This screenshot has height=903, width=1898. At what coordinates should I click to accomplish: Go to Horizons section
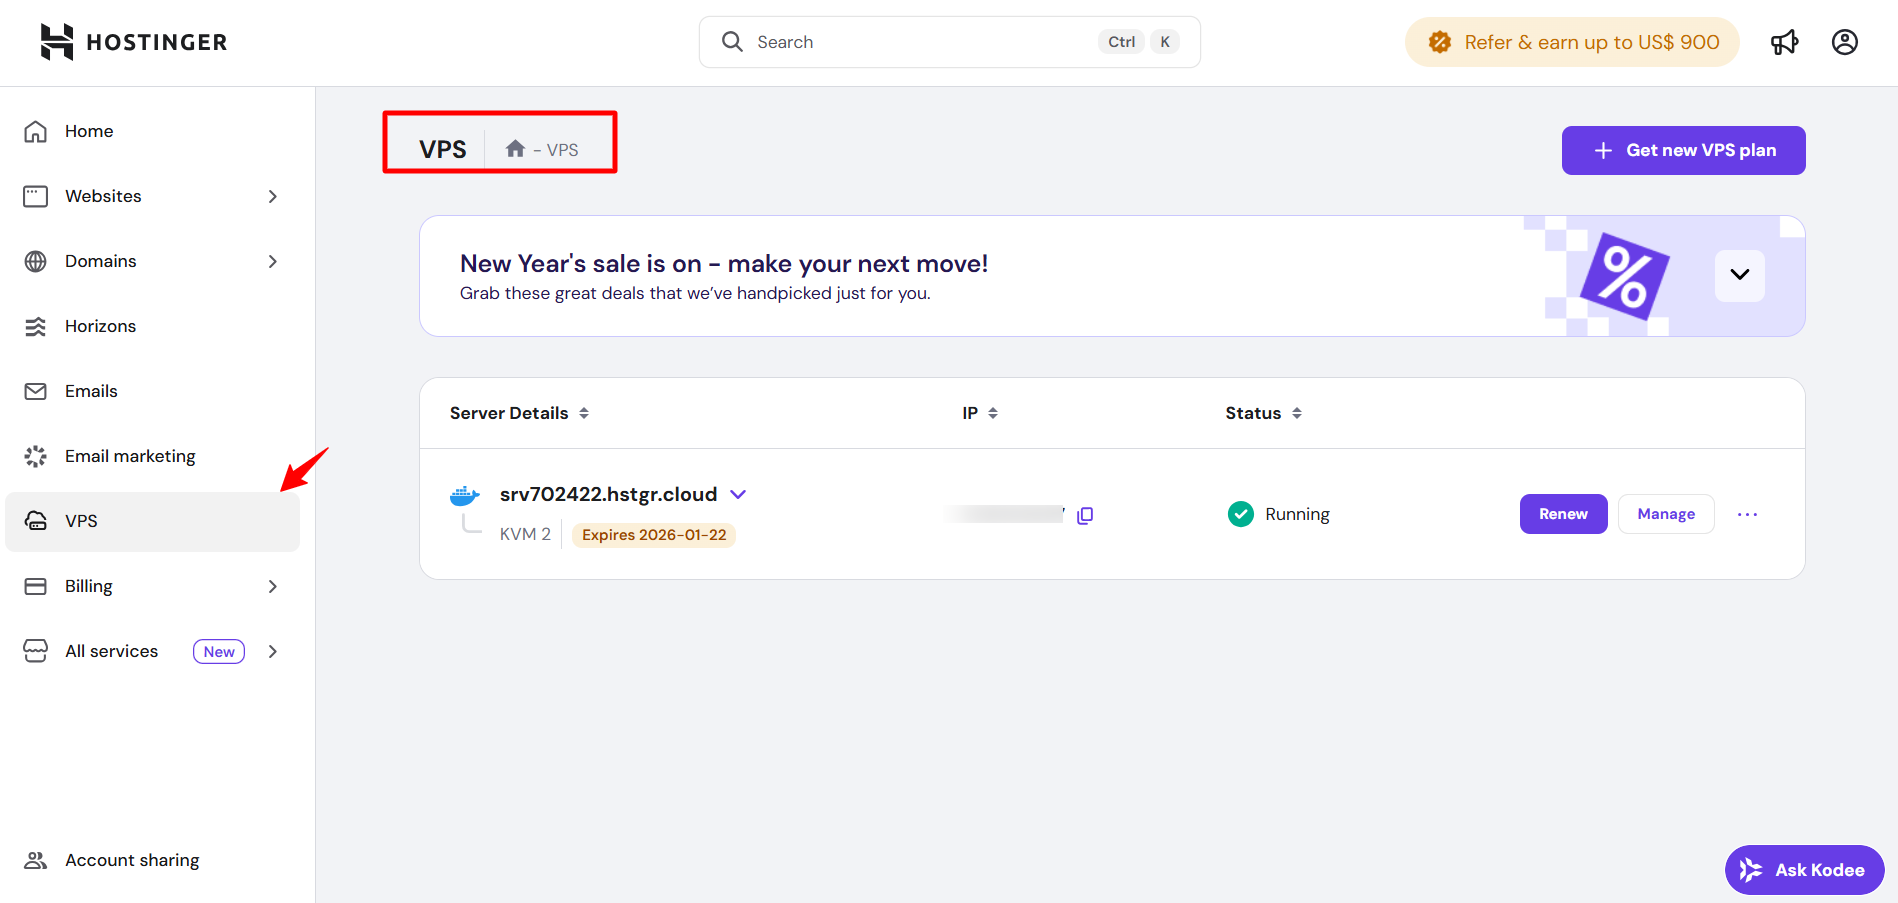point(152,326)
